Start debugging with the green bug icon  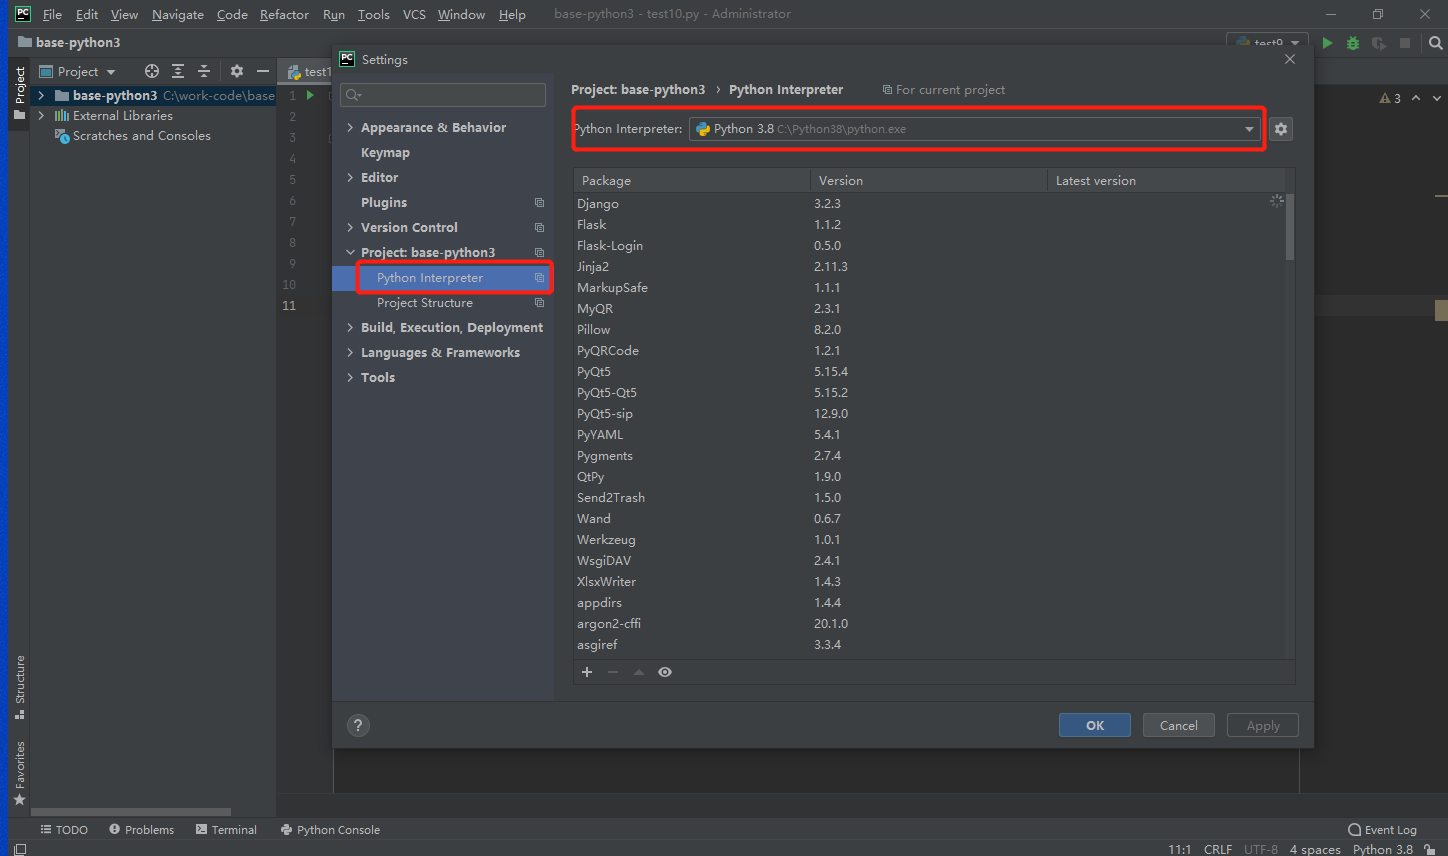[x=1353, y=43]
